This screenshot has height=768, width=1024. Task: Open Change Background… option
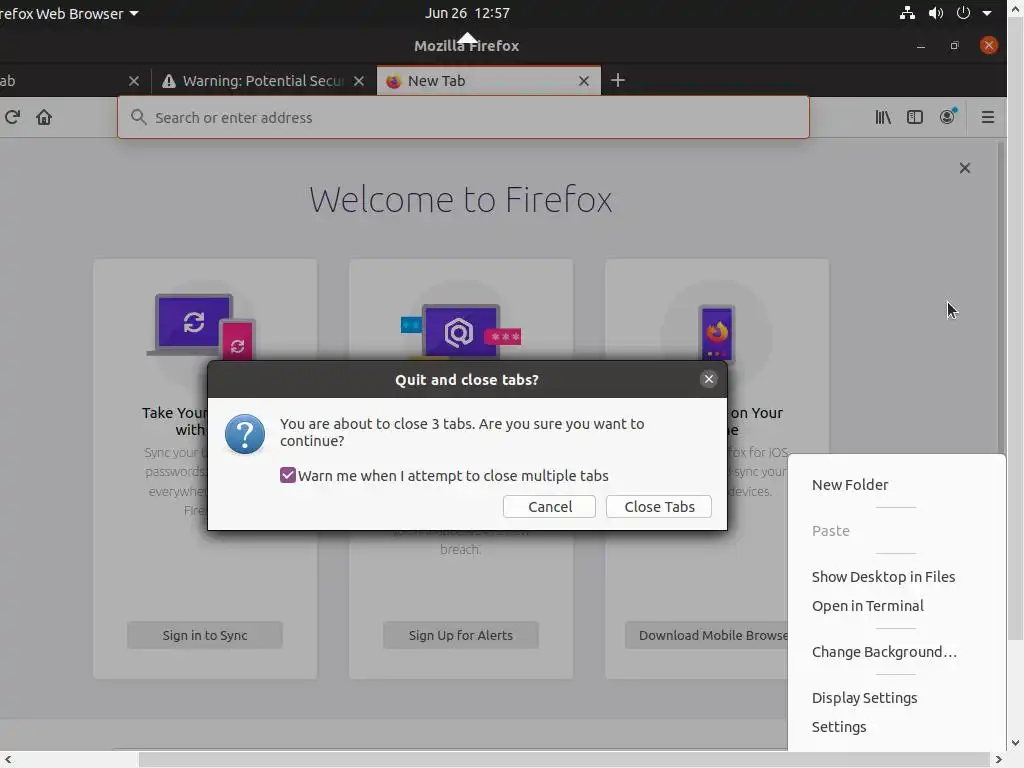coord(884,652)
